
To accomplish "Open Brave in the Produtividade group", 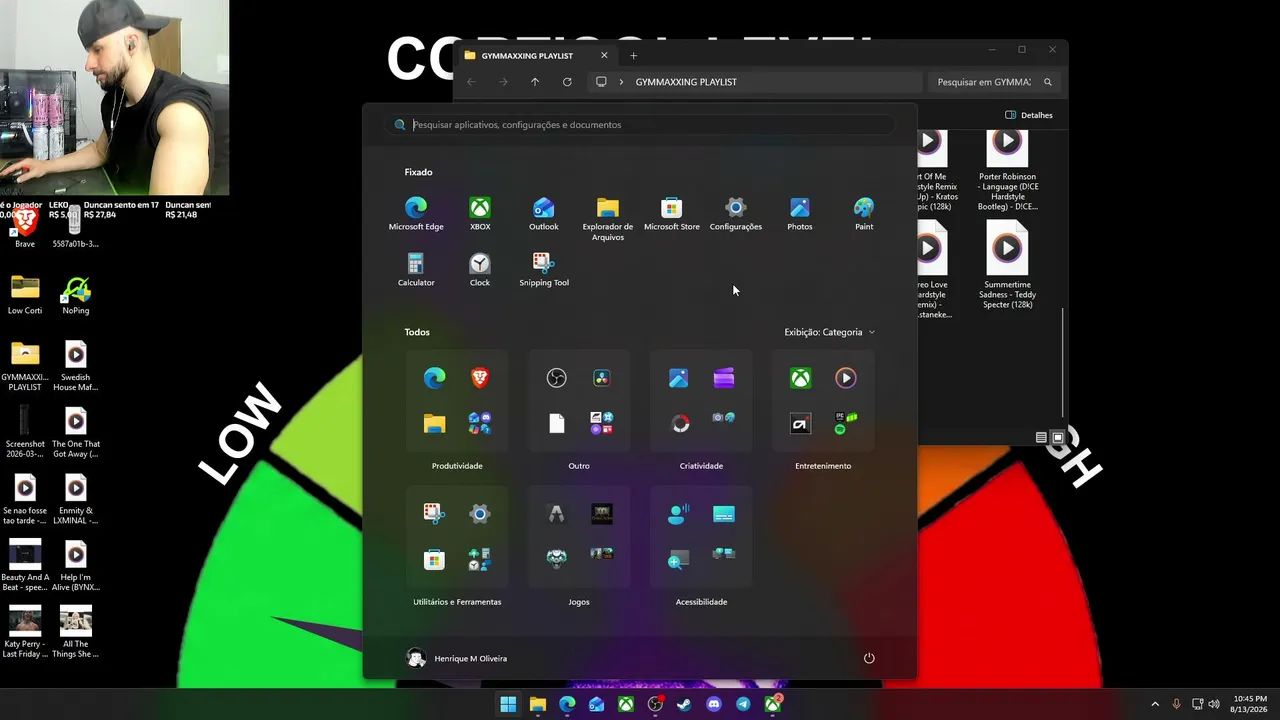I will (x=480, y=378).
